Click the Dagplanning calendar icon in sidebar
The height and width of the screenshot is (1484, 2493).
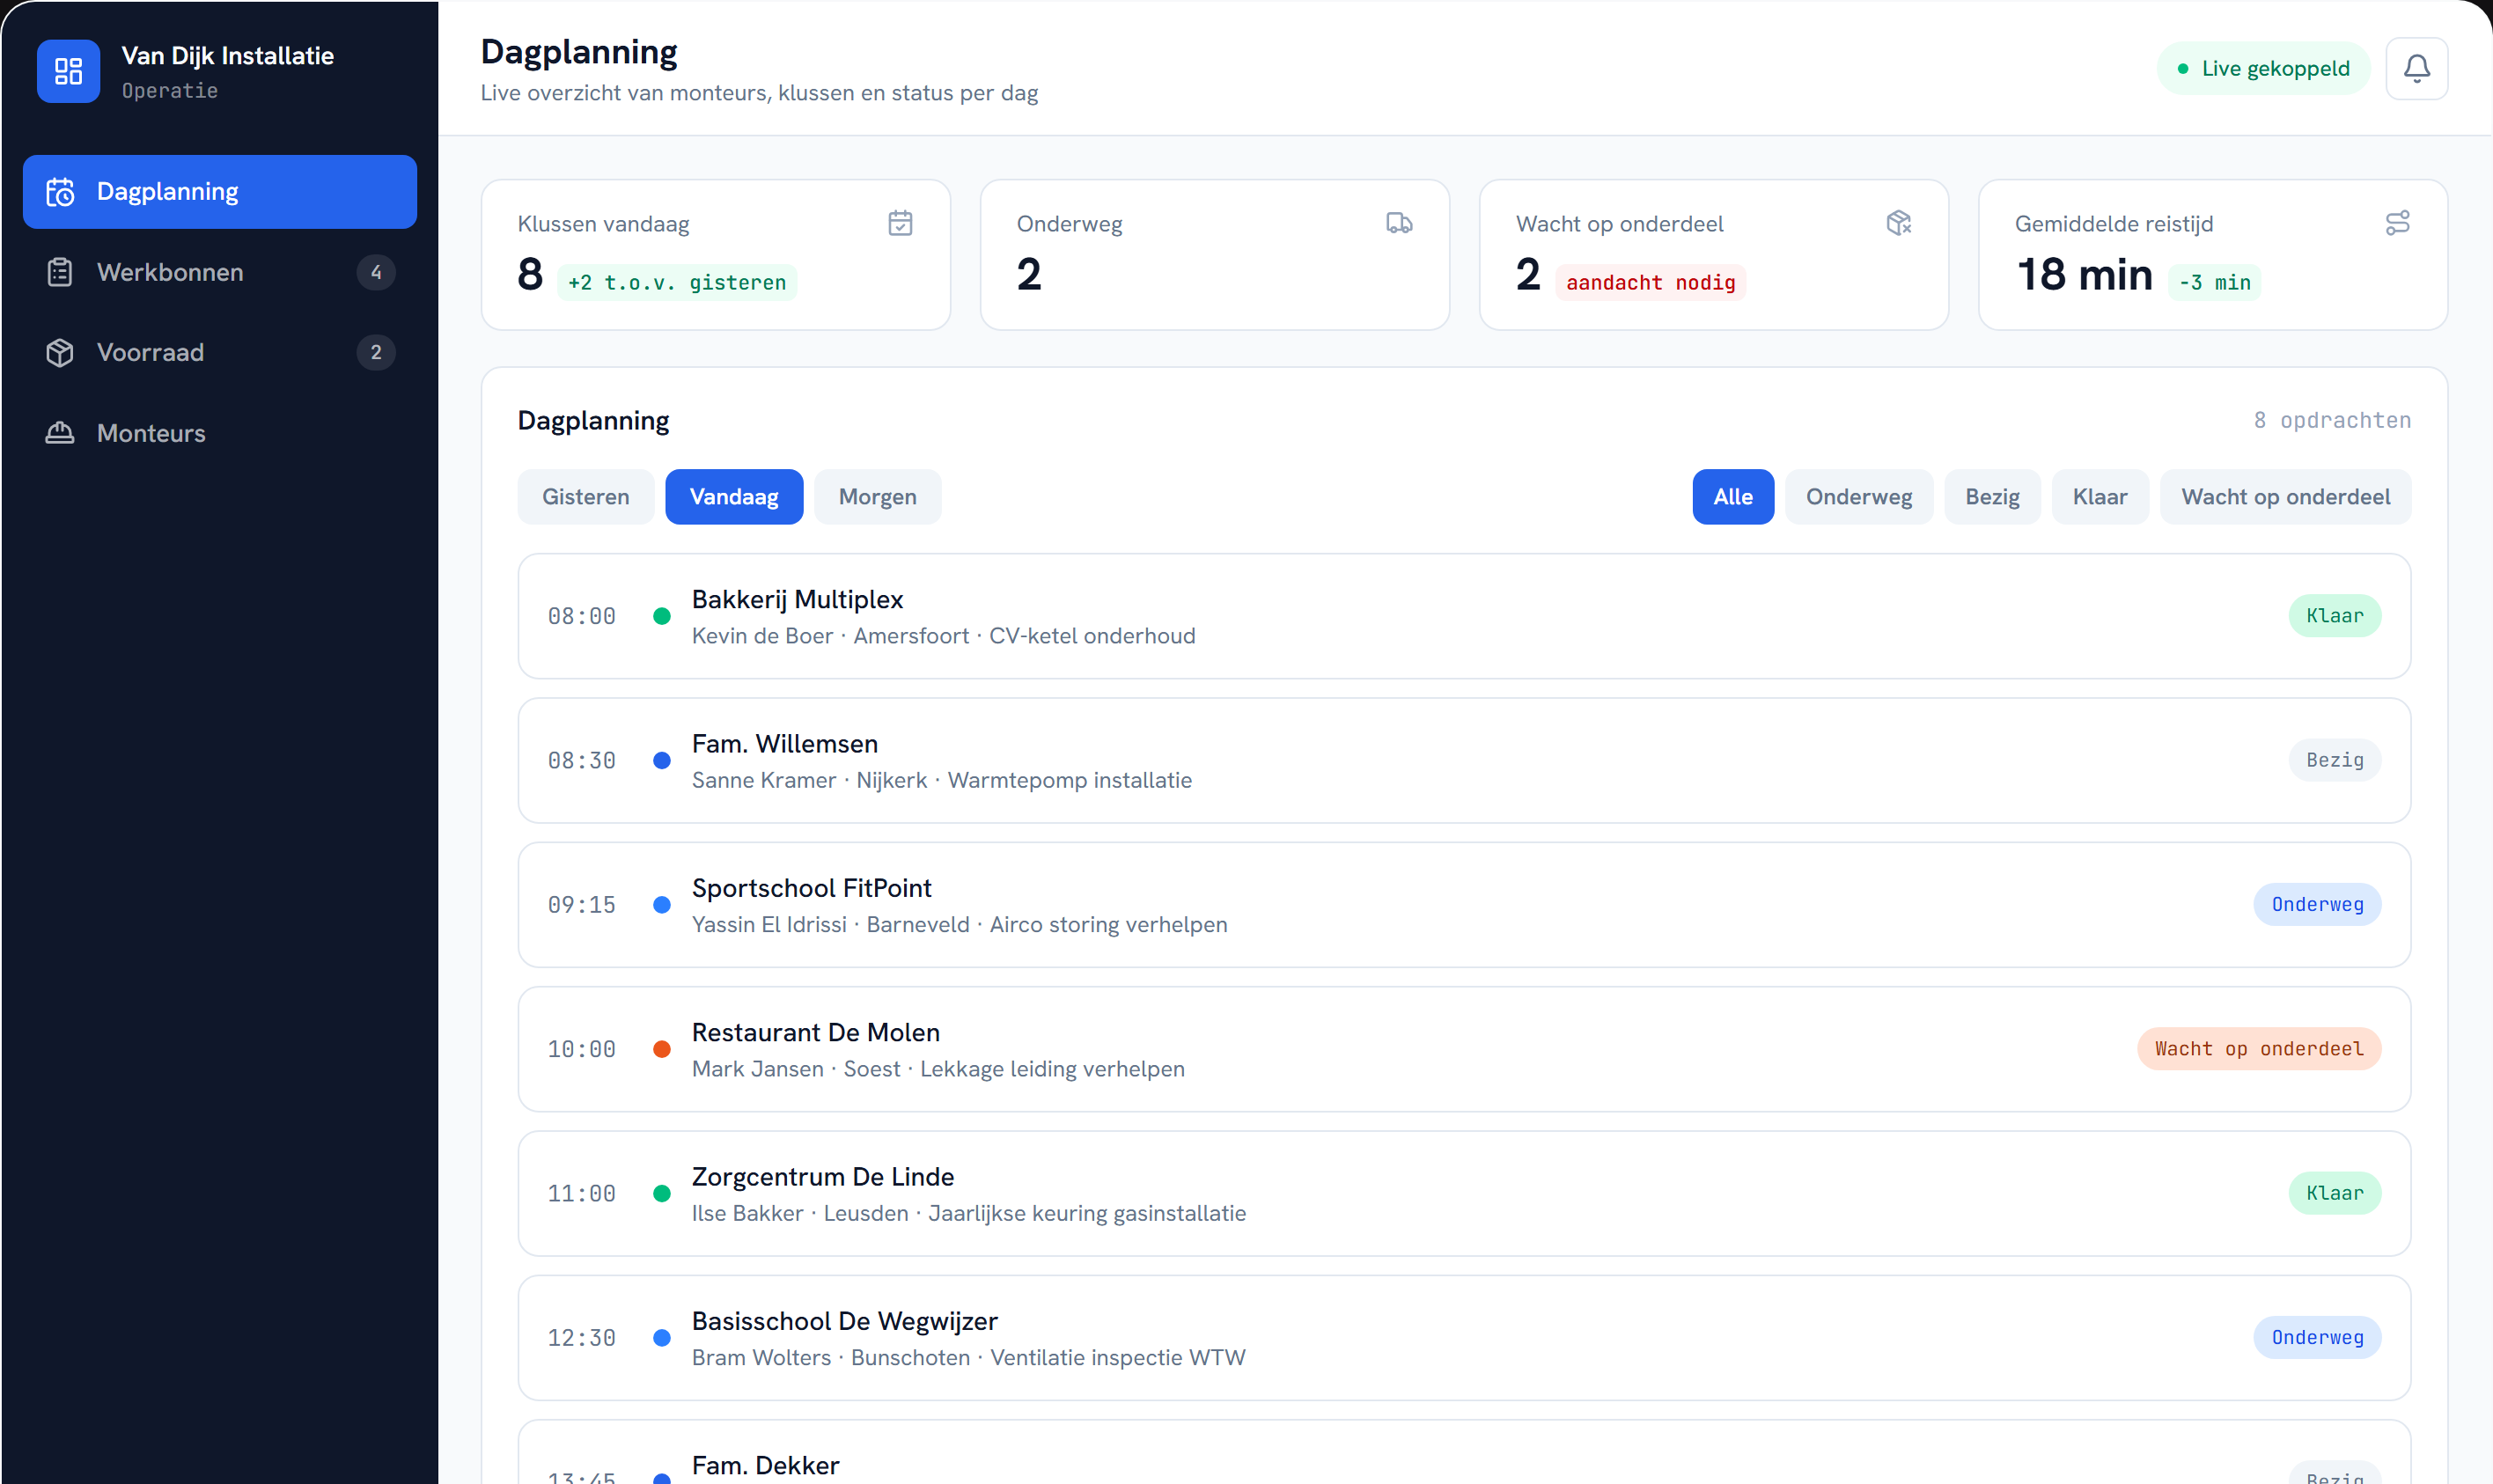point(60,191)
